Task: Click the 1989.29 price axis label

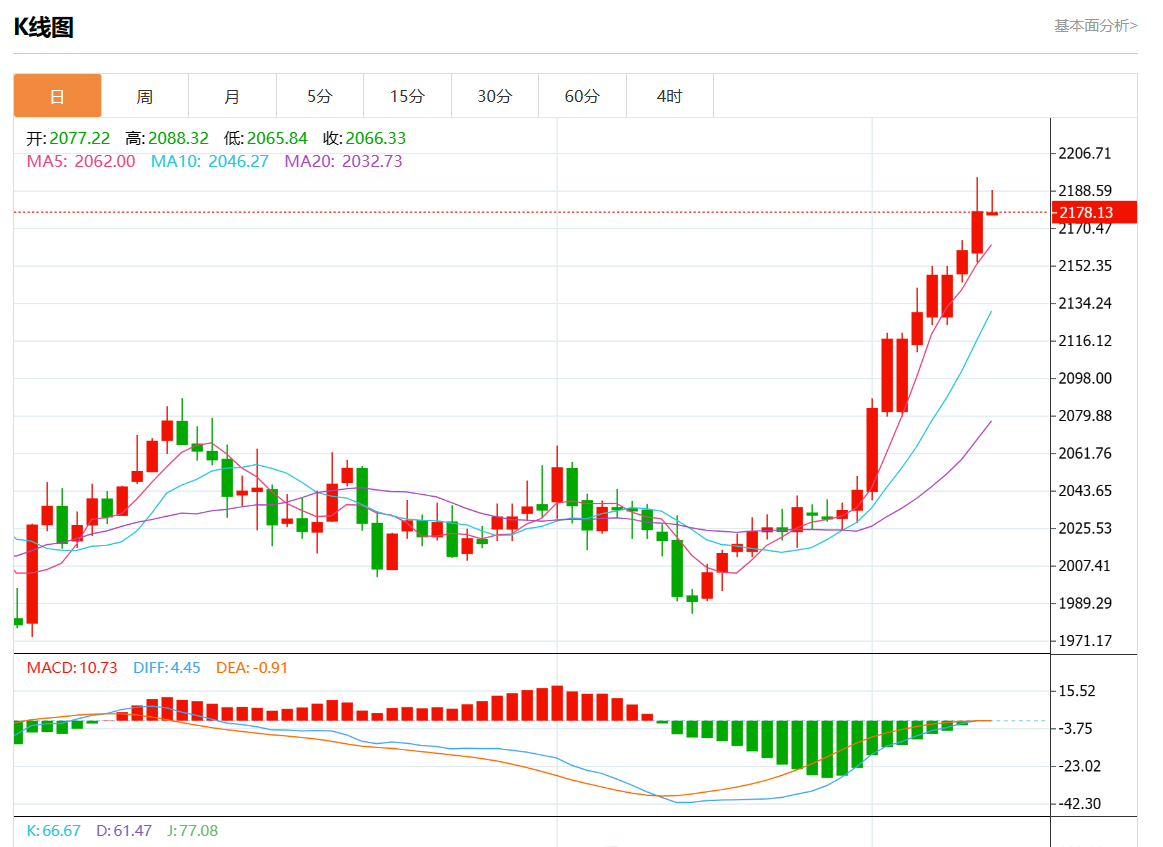Action: tap(1085, 603)
